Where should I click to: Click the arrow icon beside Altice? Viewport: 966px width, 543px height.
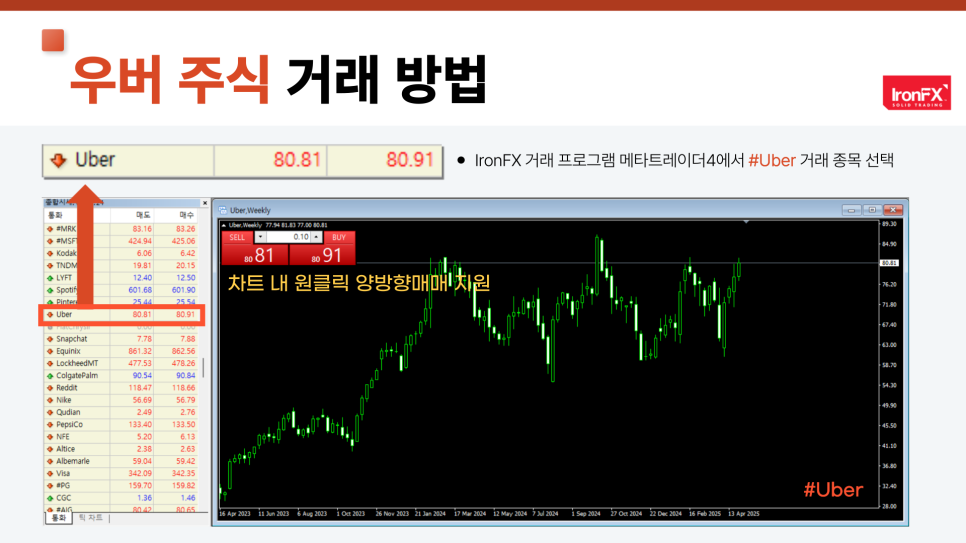coord(50,449)
